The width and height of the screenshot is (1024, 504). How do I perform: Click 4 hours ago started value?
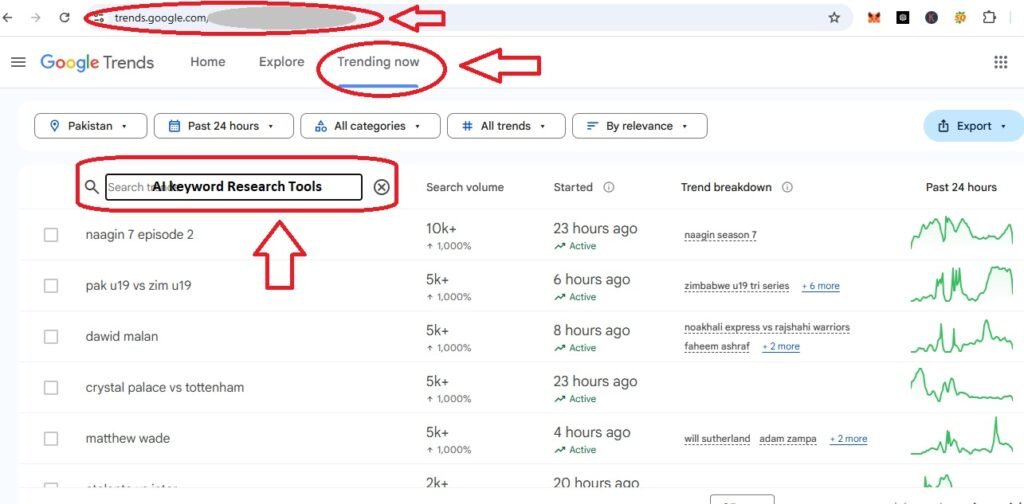click(592, 432)
